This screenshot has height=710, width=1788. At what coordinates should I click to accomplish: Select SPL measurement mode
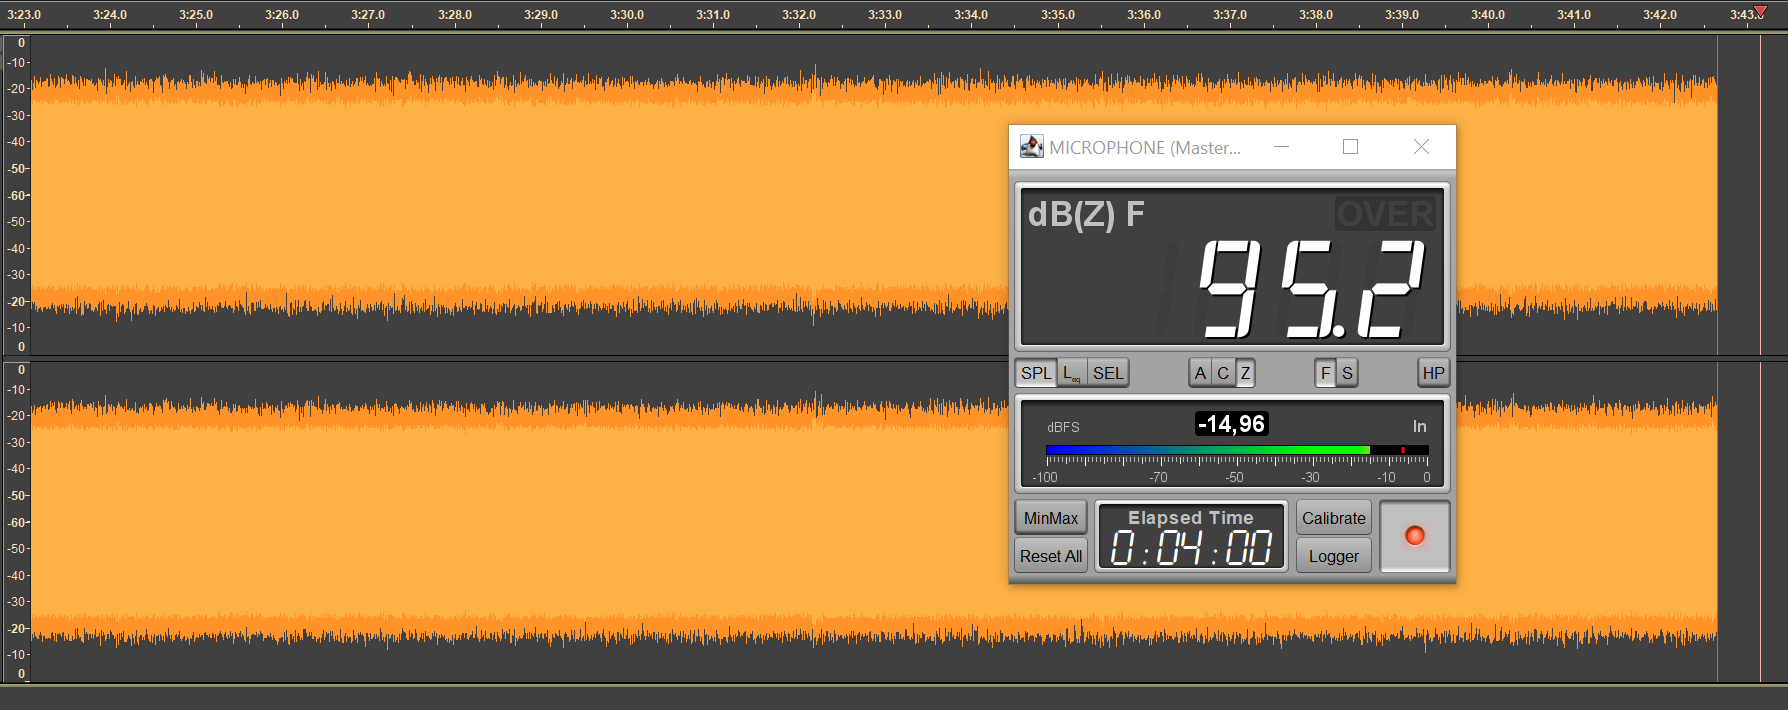pos(1036,373)
